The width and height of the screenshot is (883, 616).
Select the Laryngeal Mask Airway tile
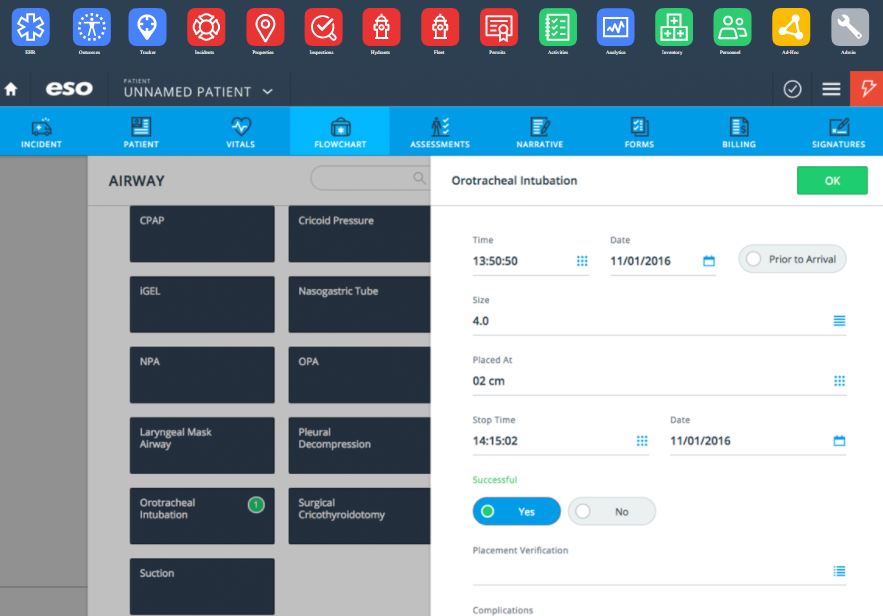[x=202, y=445]
